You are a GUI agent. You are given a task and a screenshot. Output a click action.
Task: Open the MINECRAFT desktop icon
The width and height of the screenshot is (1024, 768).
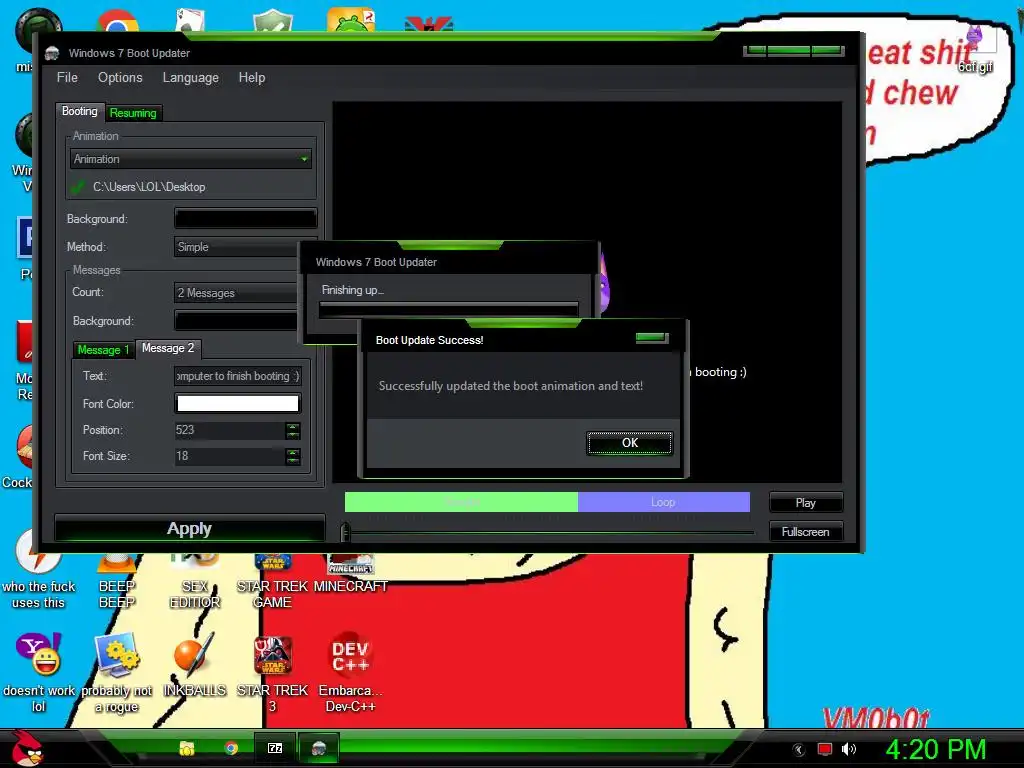pyautogui.click(x=351, y=573)
